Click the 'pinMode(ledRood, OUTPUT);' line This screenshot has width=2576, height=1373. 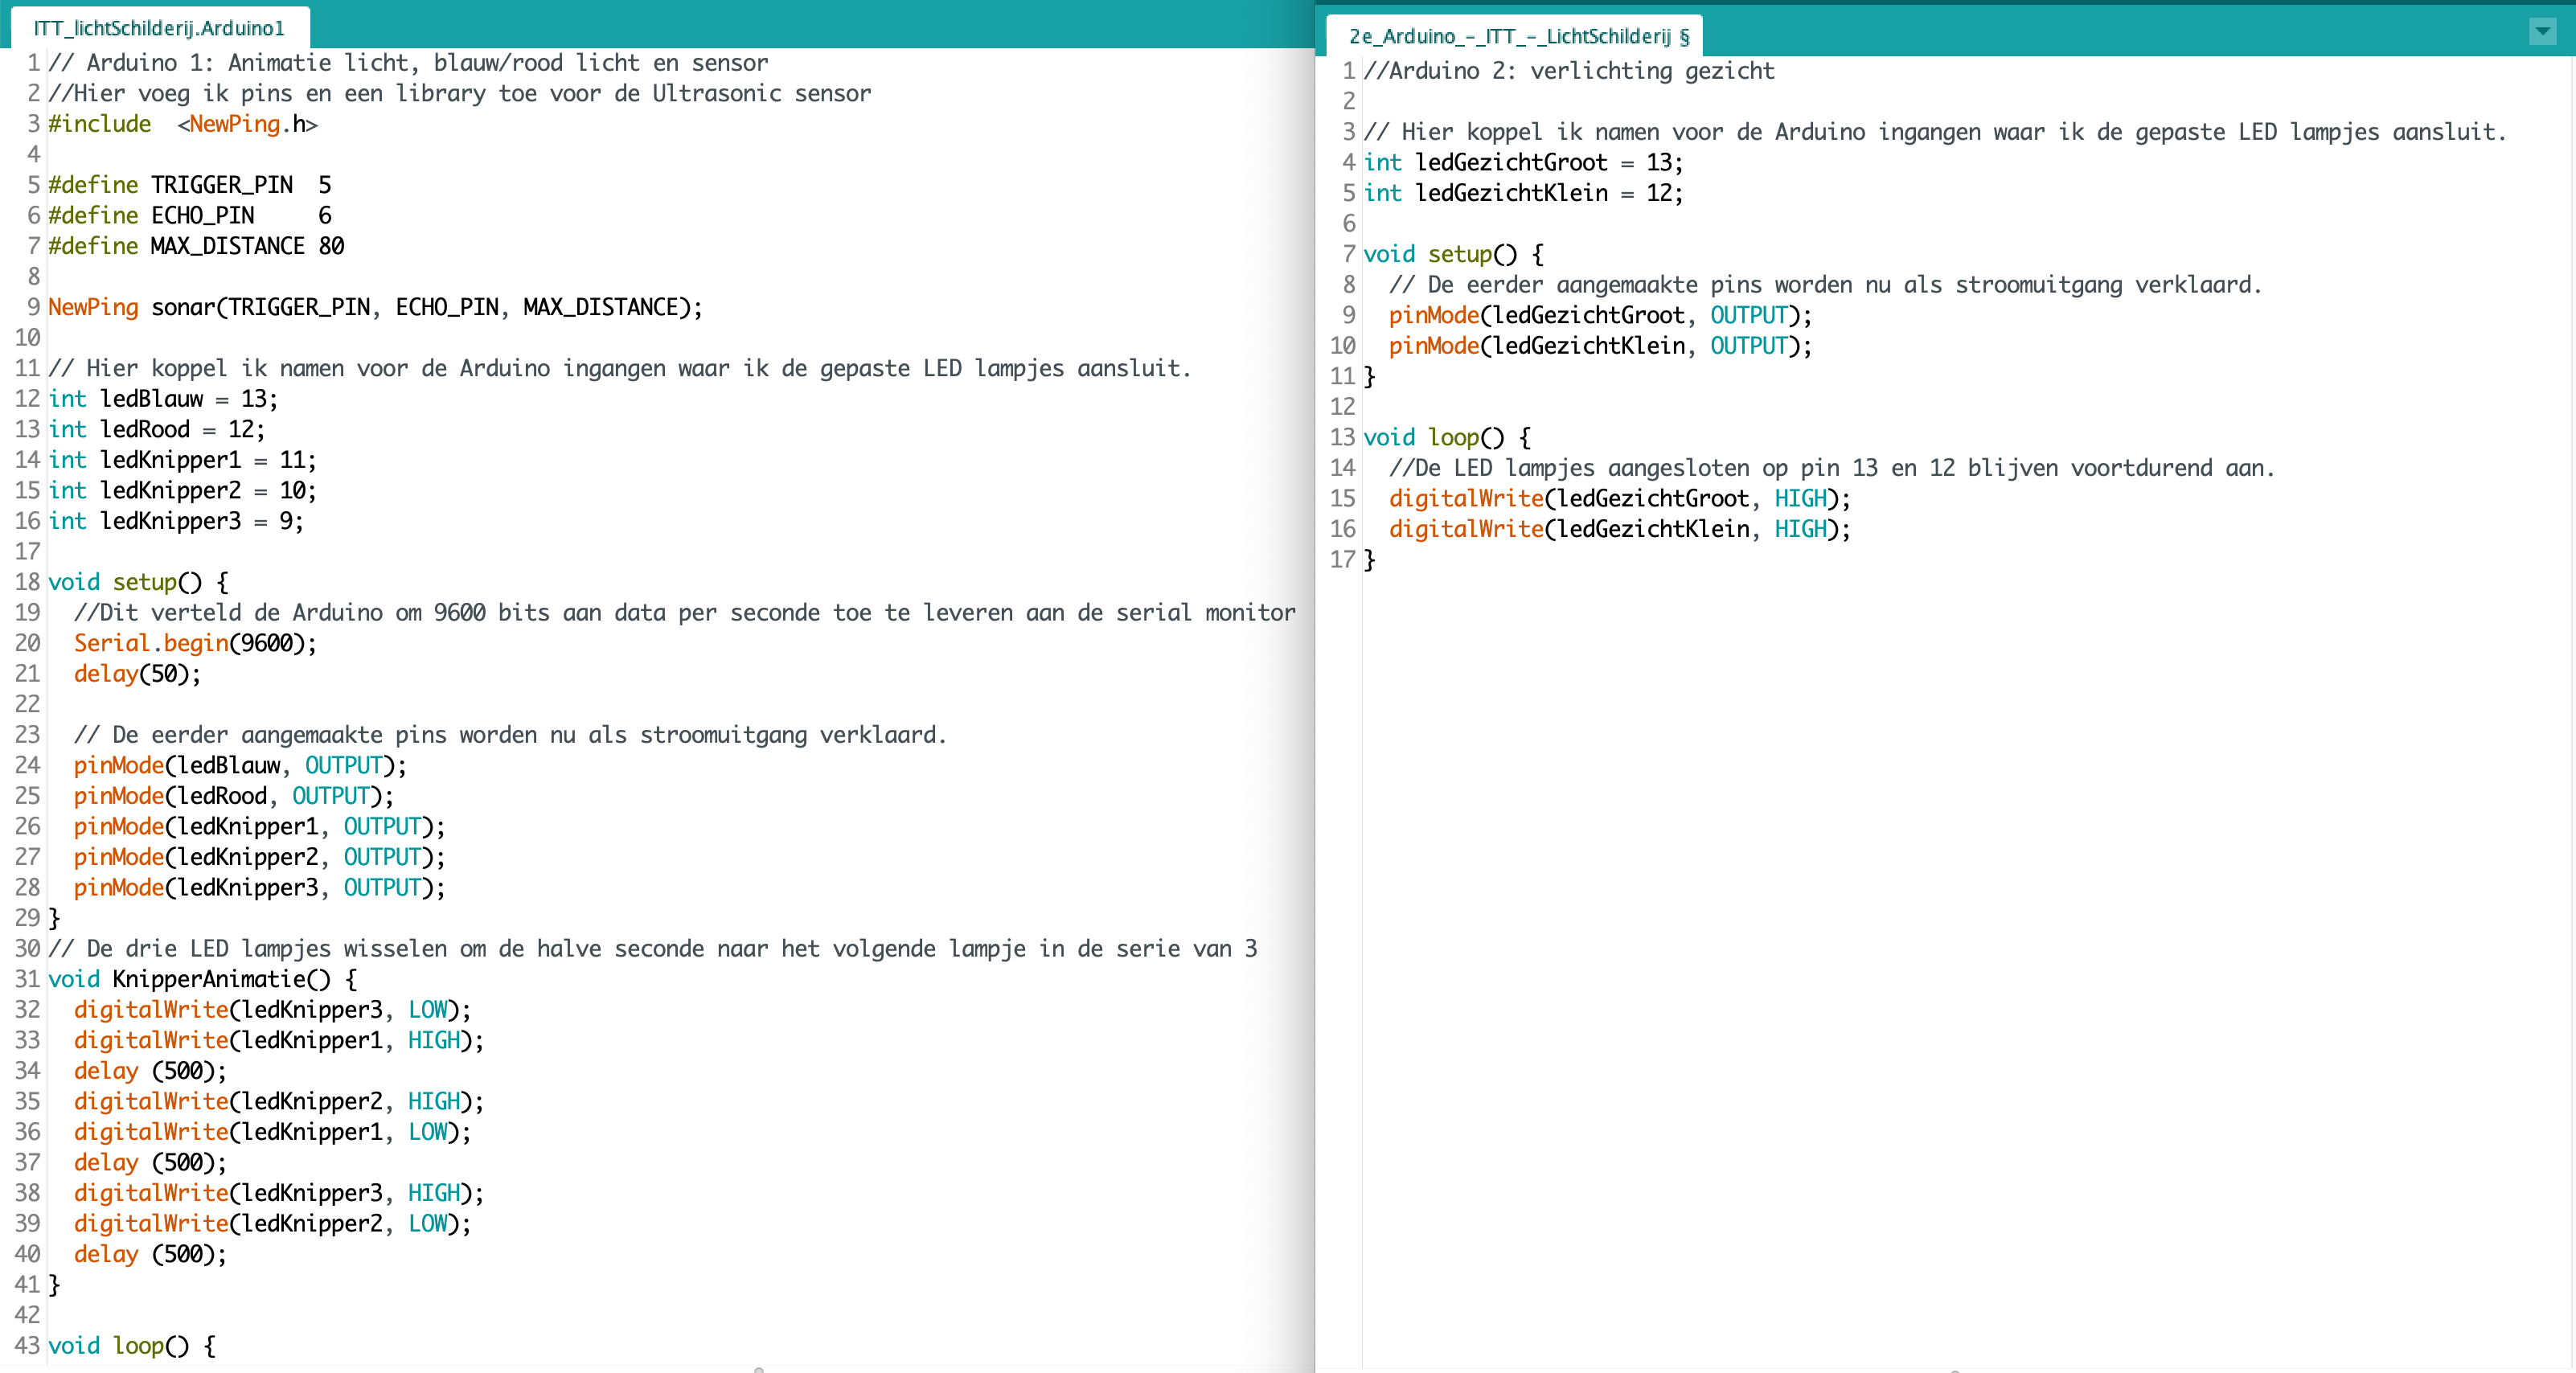(x=234, y=796)
